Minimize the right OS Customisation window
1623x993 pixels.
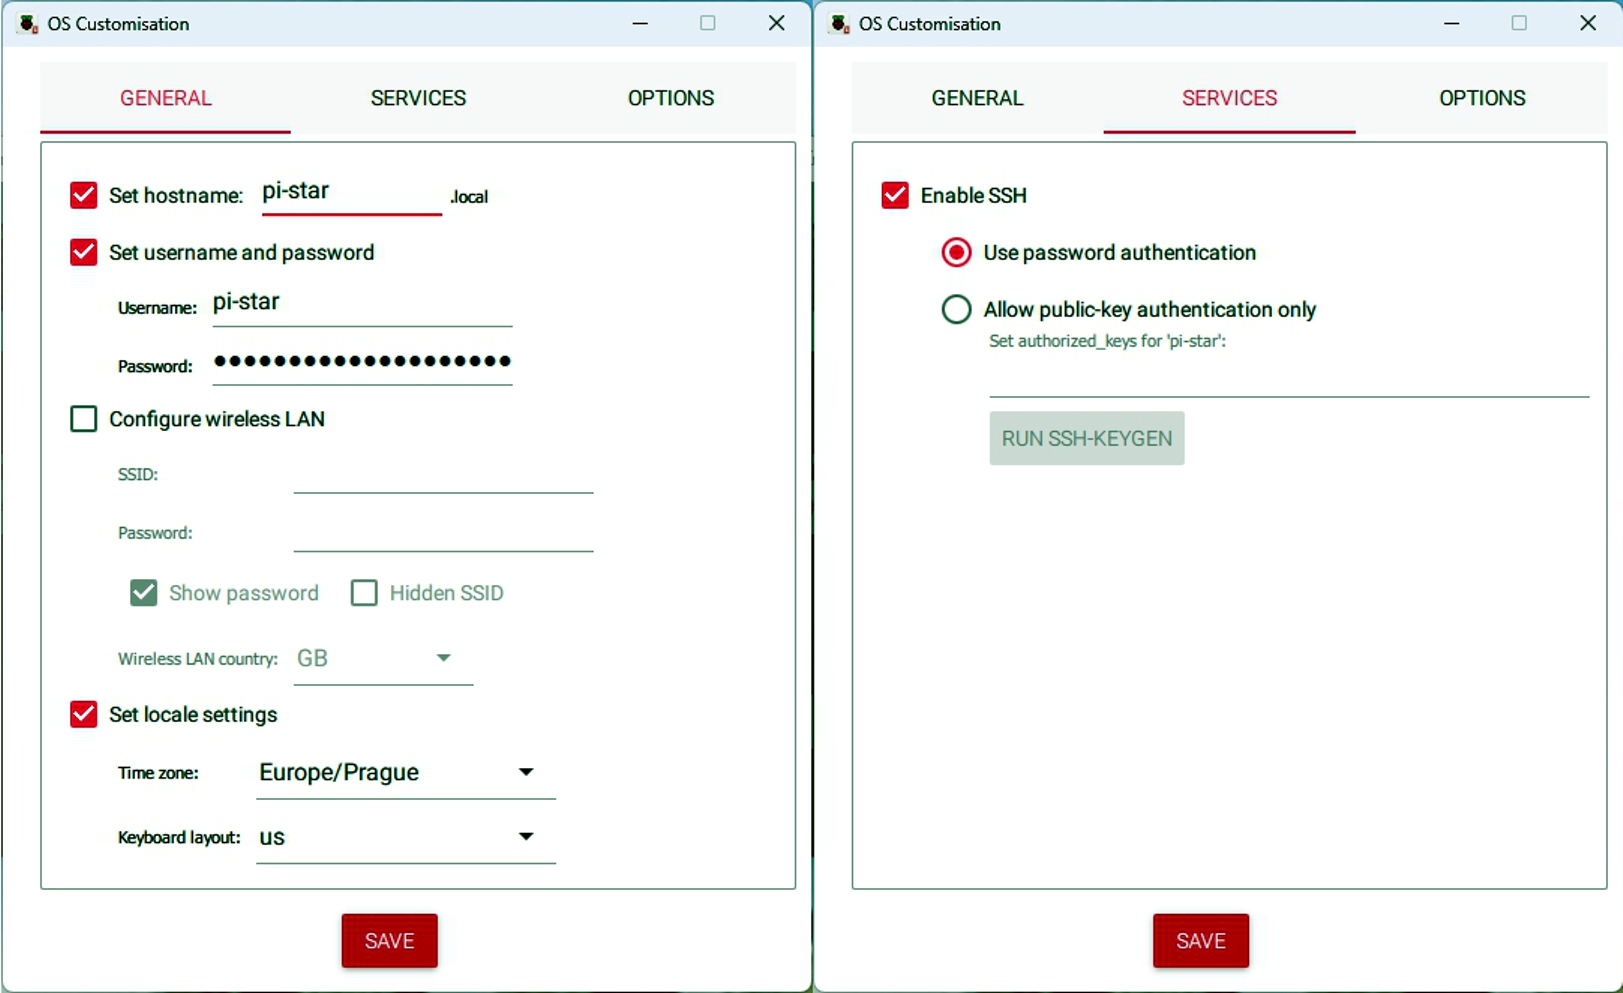pyautogui.click(x=1451, y=23)
